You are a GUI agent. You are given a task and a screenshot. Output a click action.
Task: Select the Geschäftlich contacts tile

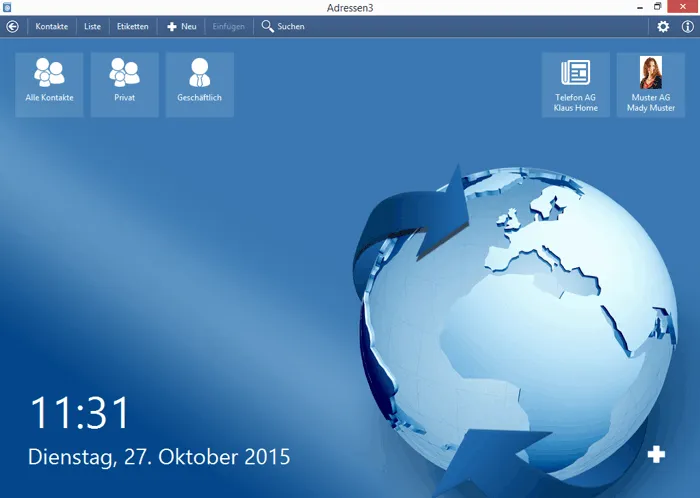pyautogui.click(x=200, y=84)
